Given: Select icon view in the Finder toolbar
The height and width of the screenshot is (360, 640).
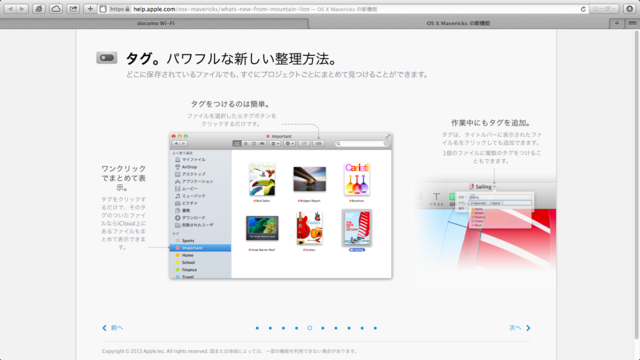Looking at the screenshot, I should [x=237, y=144].
